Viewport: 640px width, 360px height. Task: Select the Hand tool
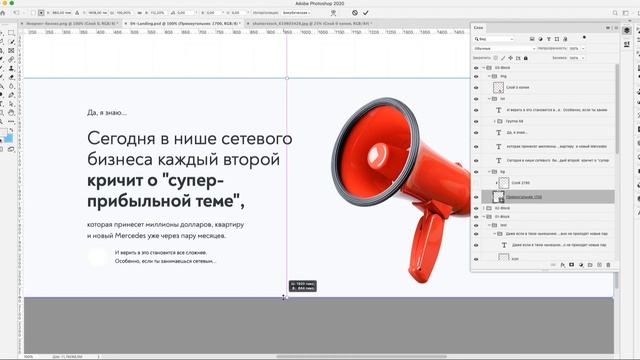[11, 113]
